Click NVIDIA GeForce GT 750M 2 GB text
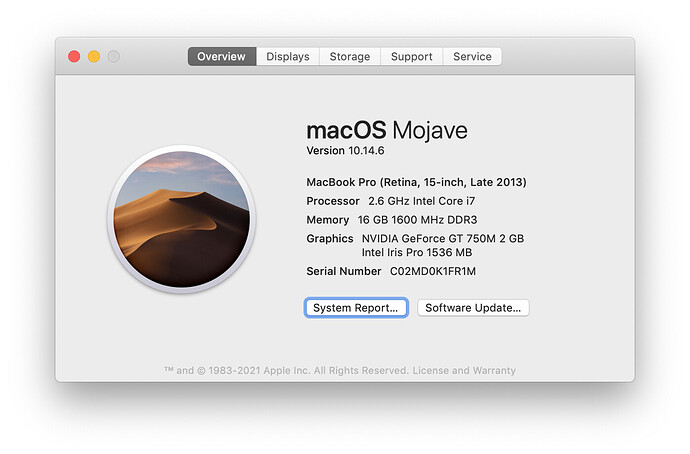This screenshot has height=454, width=690. coord(443,238)
